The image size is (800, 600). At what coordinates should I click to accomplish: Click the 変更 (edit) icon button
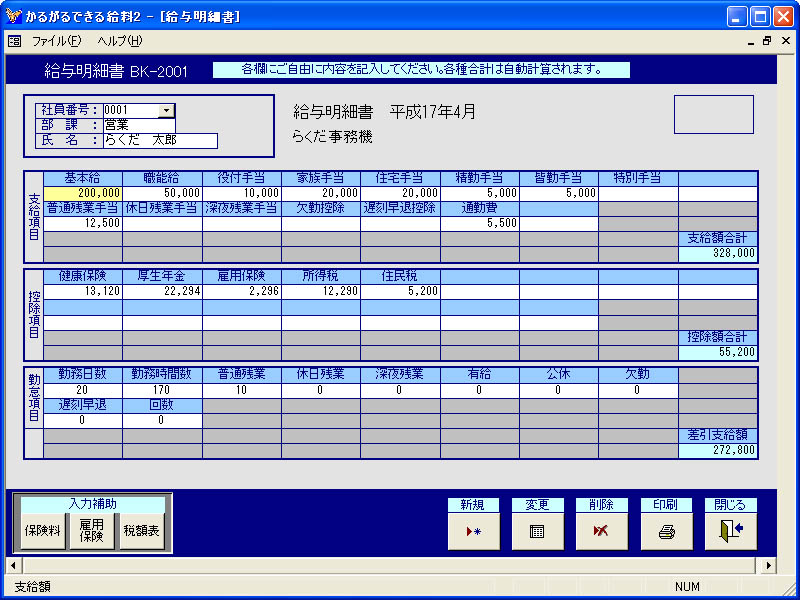(x=537, y=531)
